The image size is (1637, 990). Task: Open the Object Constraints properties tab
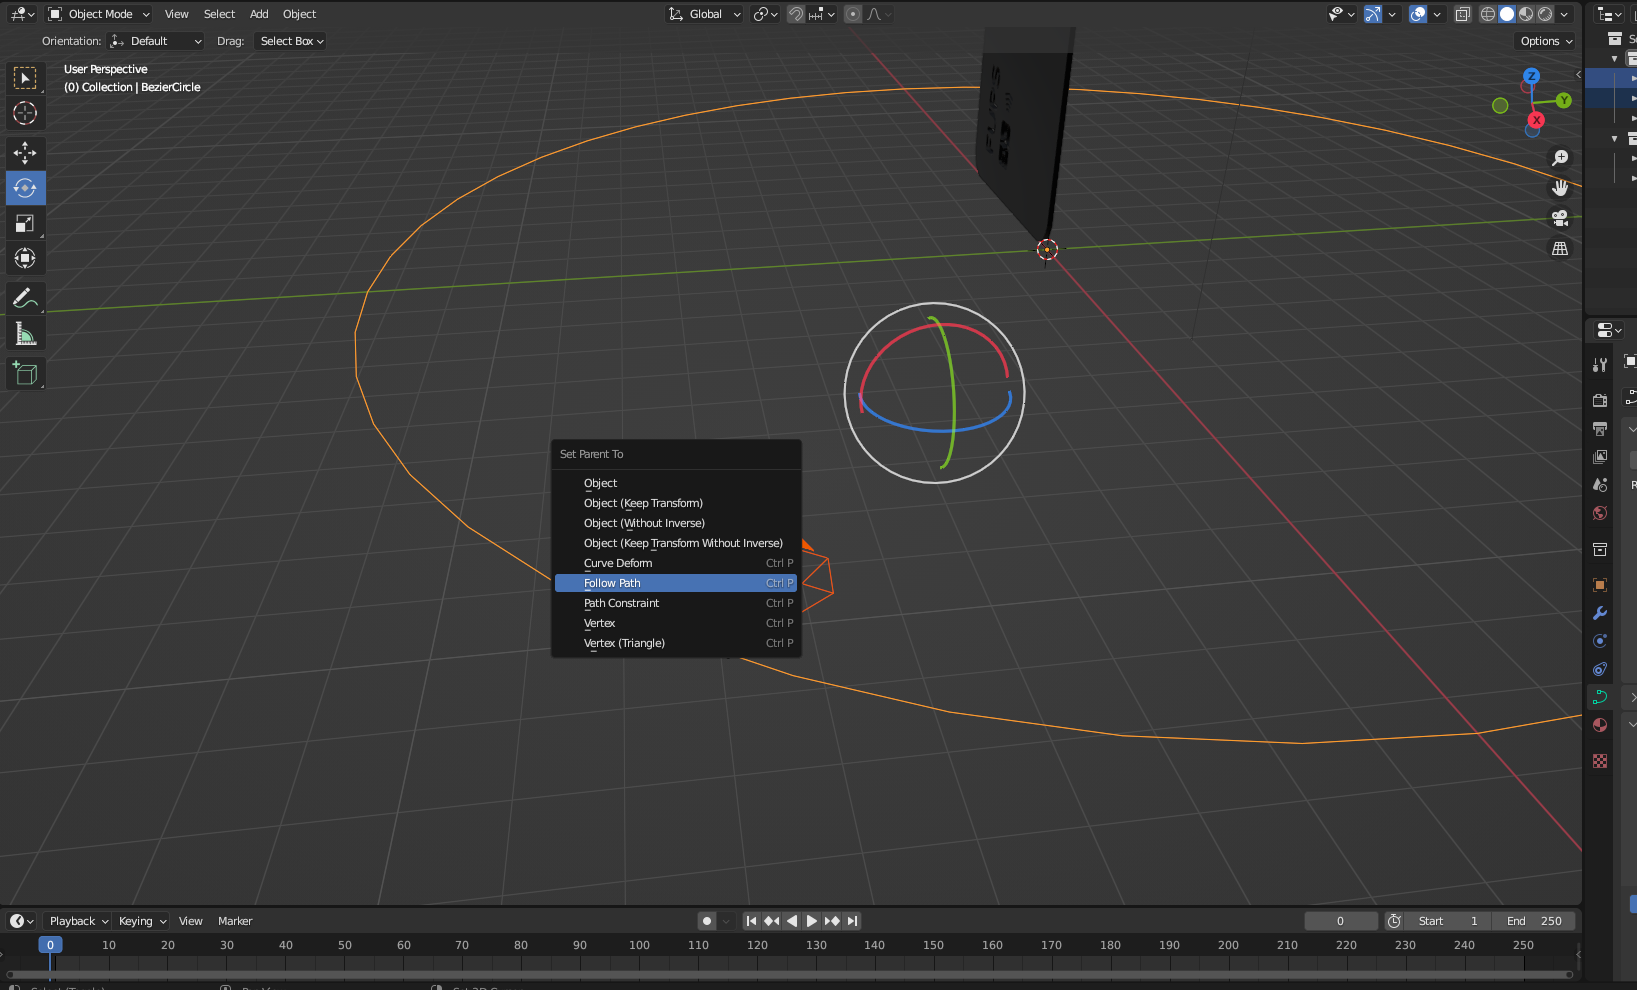[1600, 669]
